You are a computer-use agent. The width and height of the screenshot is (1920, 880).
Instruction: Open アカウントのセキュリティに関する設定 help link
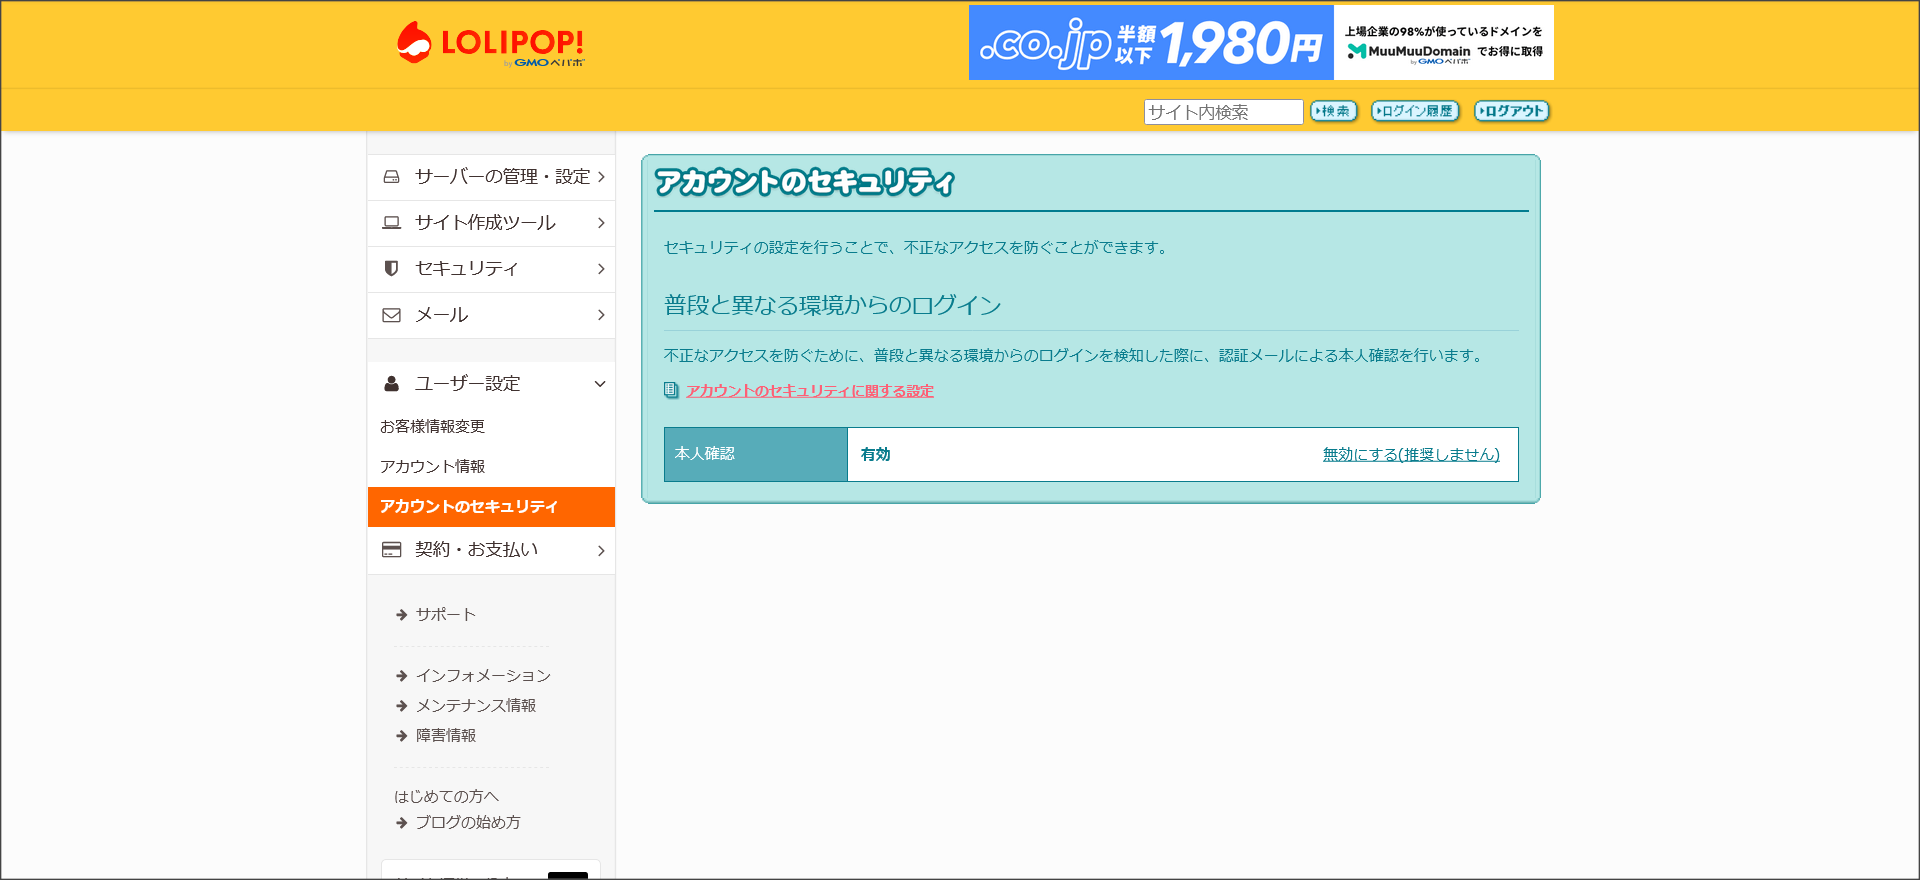pos(810,391)
